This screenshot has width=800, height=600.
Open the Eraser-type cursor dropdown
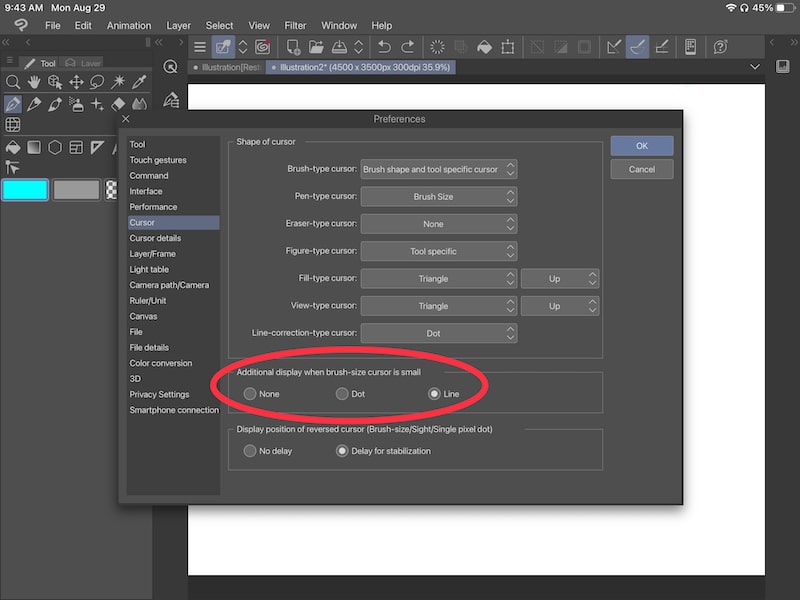coord(438,223)
